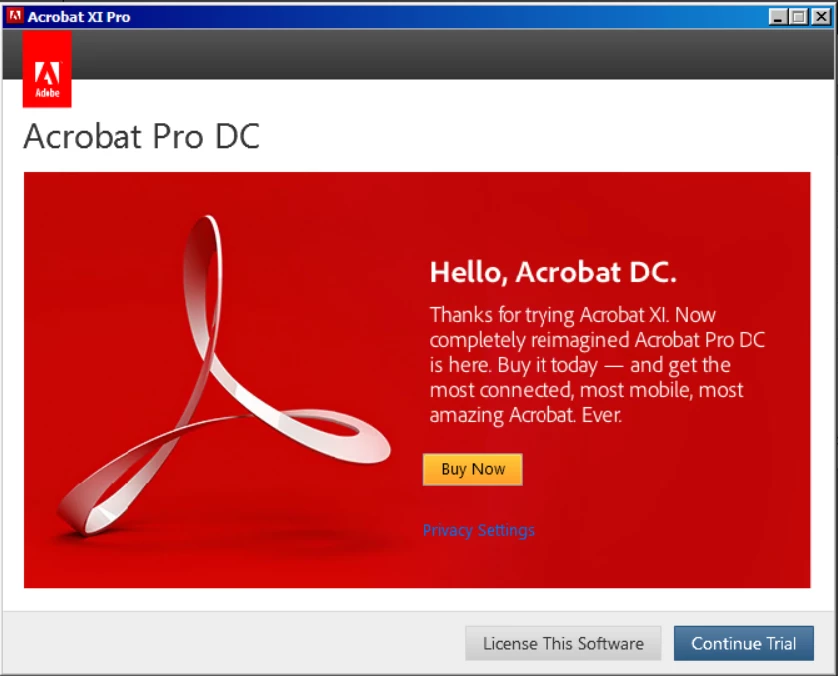Viewport: 838px width, 676px height.
Task: Open the Privacy Settings link
Action: coord(478,530)
